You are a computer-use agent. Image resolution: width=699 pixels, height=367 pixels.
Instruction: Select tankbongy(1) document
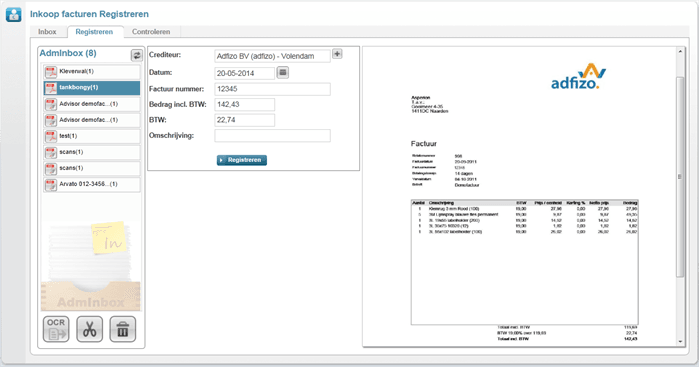pos(92,88)
